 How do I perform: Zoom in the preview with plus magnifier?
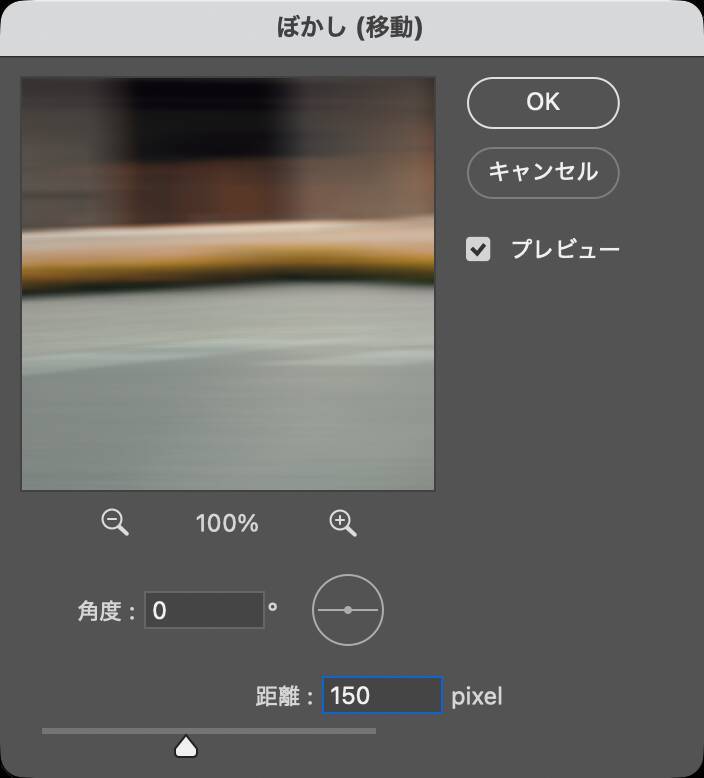(343, 524)
